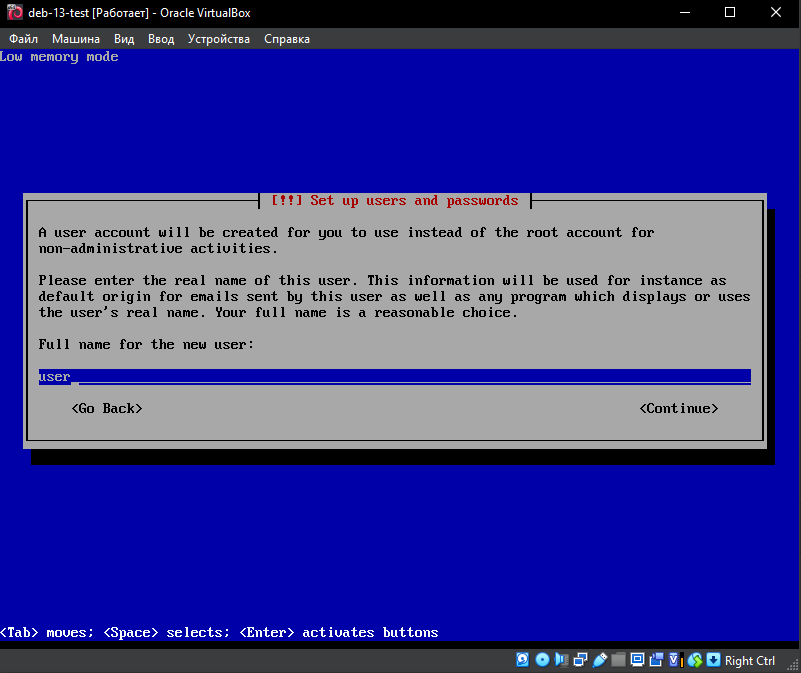Focus the full name input field
Screen dimensions: 801x673
(x=394, y=377)
